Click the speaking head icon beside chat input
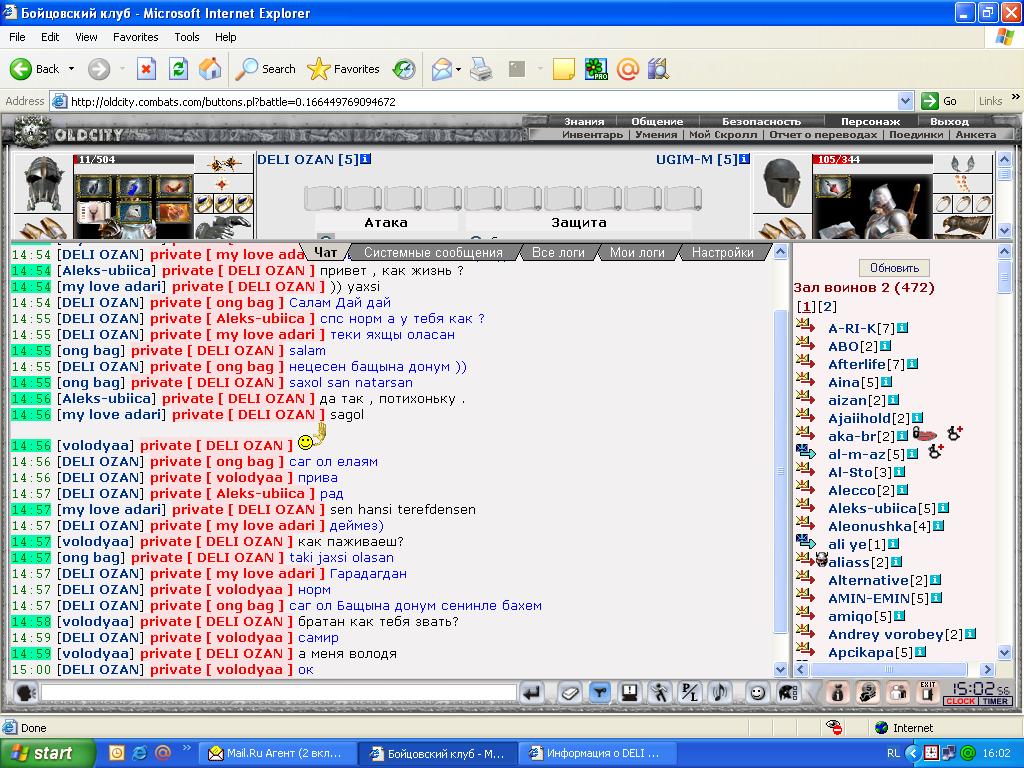The image size is (1024, 768). [x=25, y=692]
